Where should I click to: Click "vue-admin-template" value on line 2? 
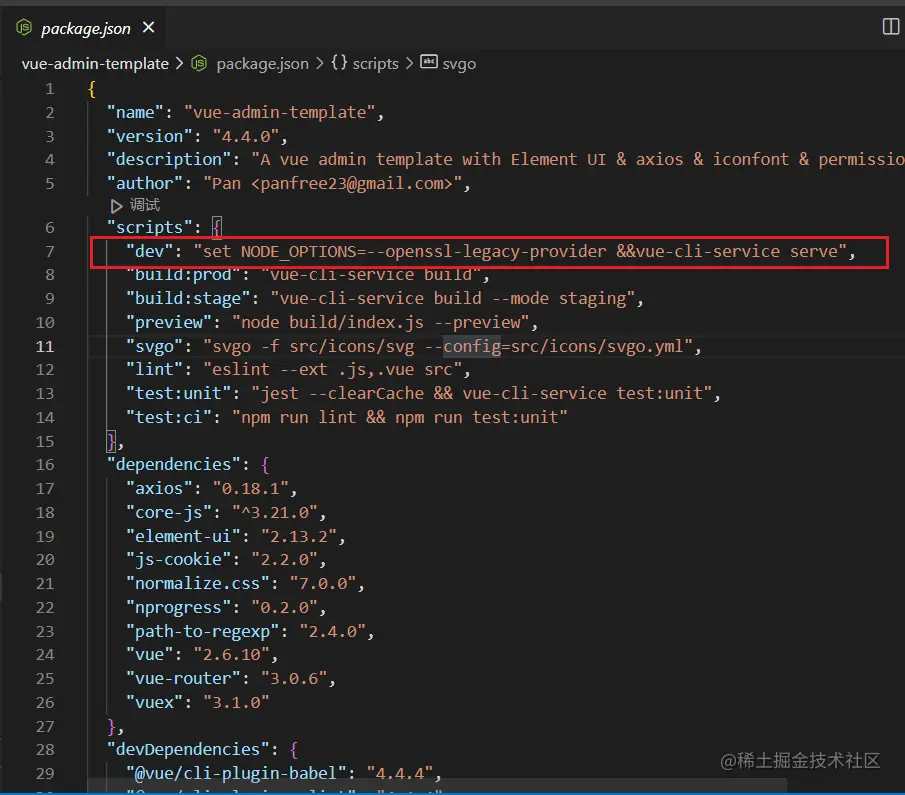pos(279,112)
